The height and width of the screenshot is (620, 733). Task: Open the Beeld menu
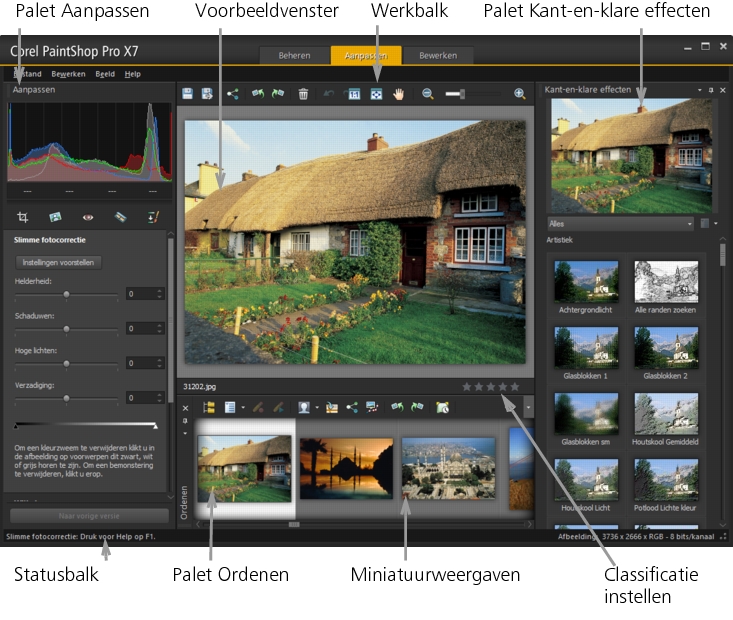(105, 74)
